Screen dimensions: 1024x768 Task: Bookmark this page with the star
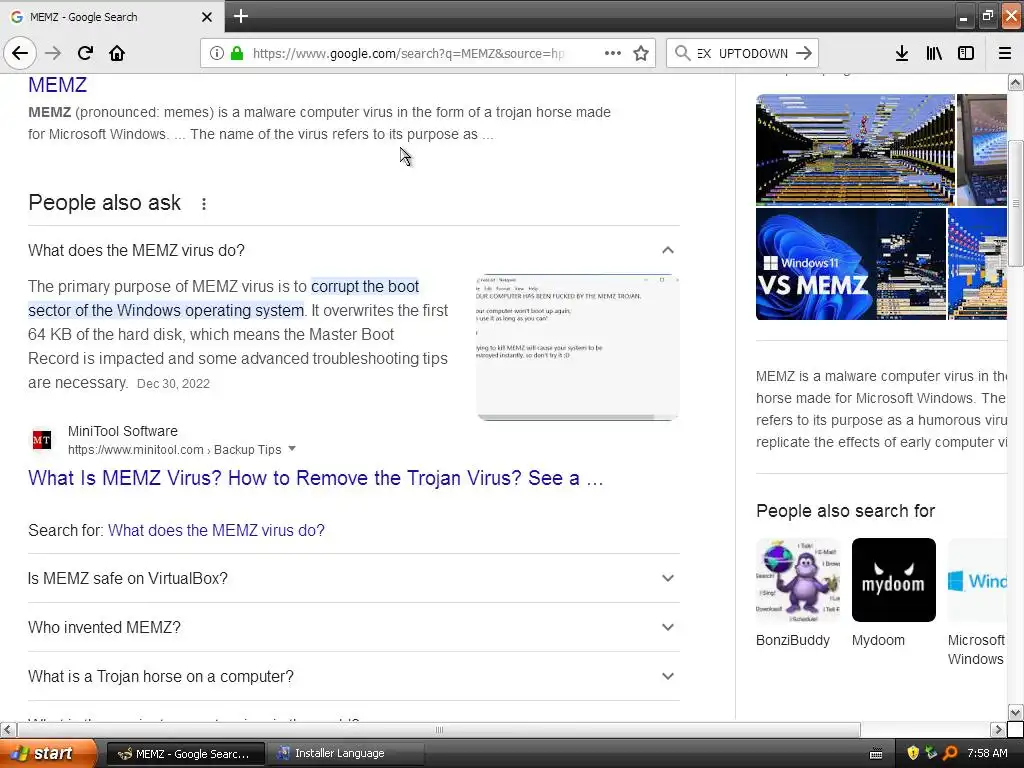coord(641,53)
